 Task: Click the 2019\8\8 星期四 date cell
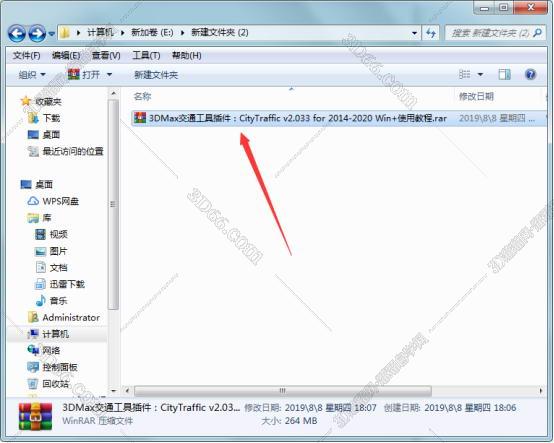click(496, 118)
